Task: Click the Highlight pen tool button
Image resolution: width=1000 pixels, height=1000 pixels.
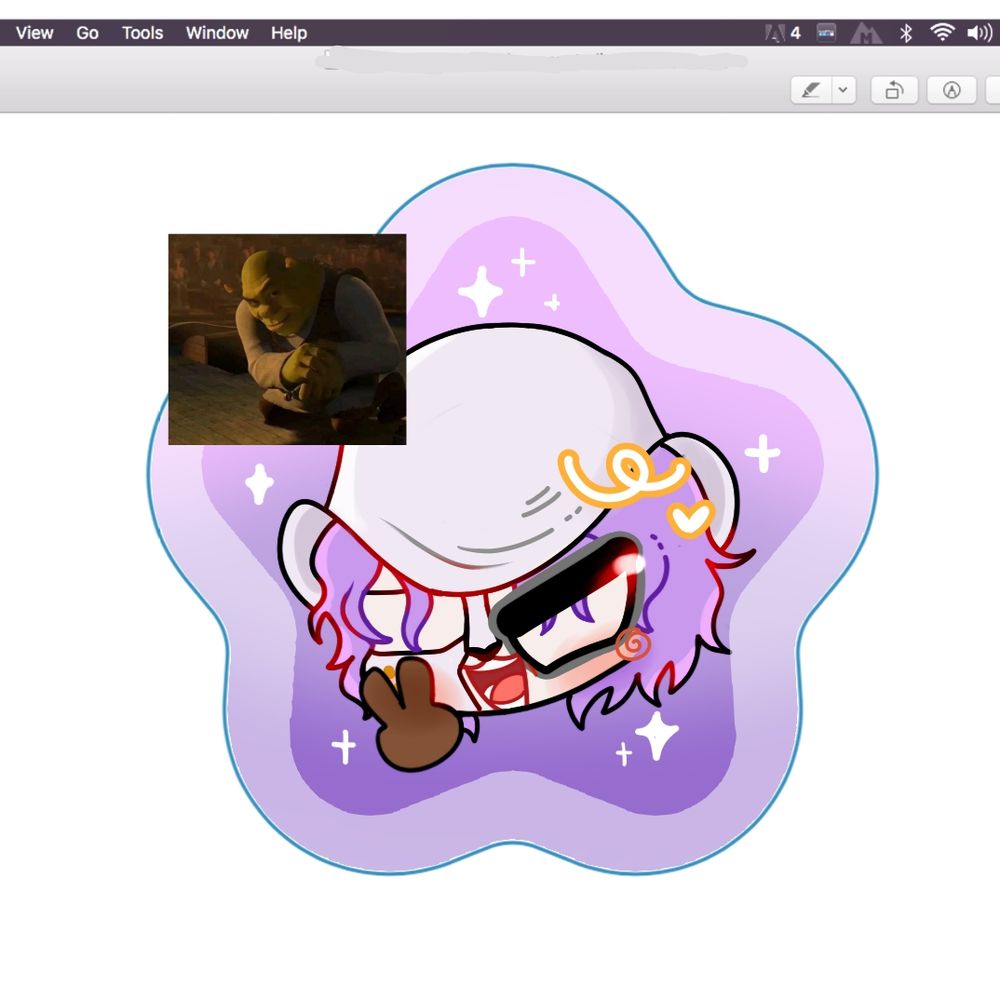Action: (811, 91)
